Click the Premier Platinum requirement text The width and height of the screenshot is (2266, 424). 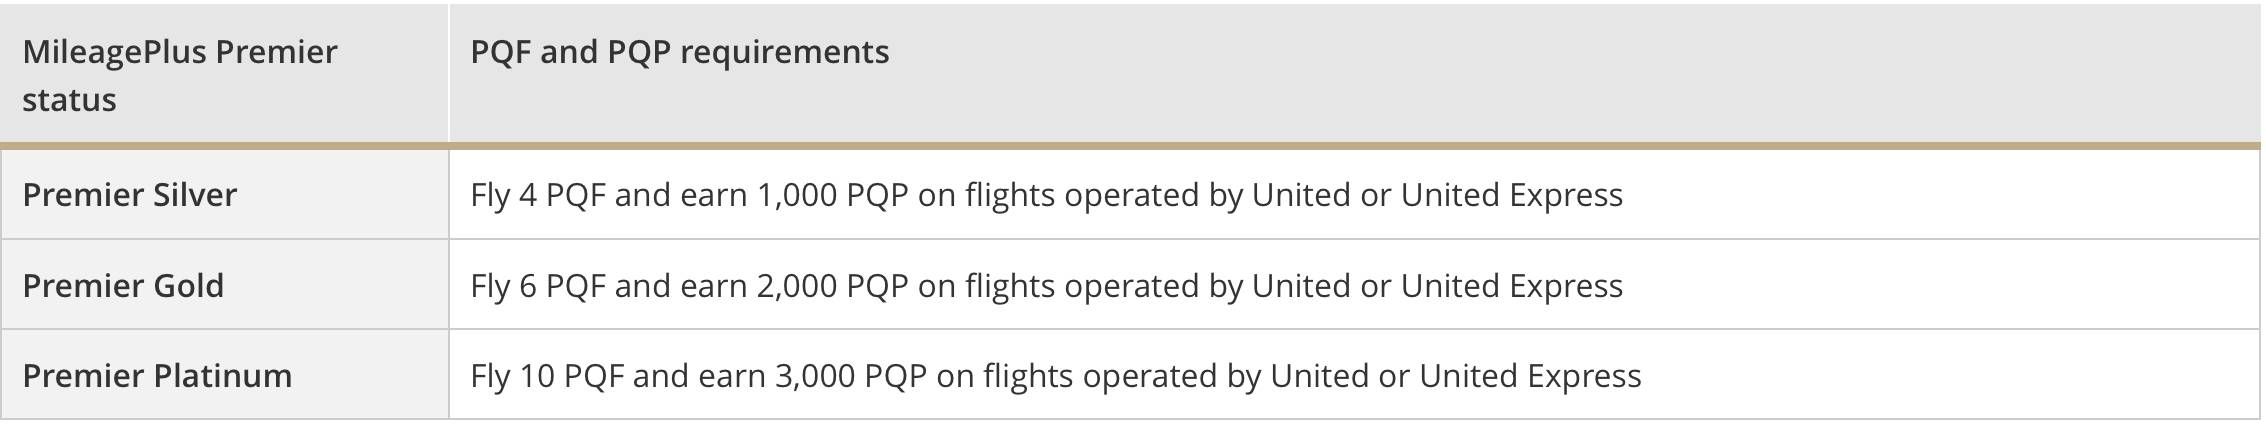click(x=1055, y=376)
